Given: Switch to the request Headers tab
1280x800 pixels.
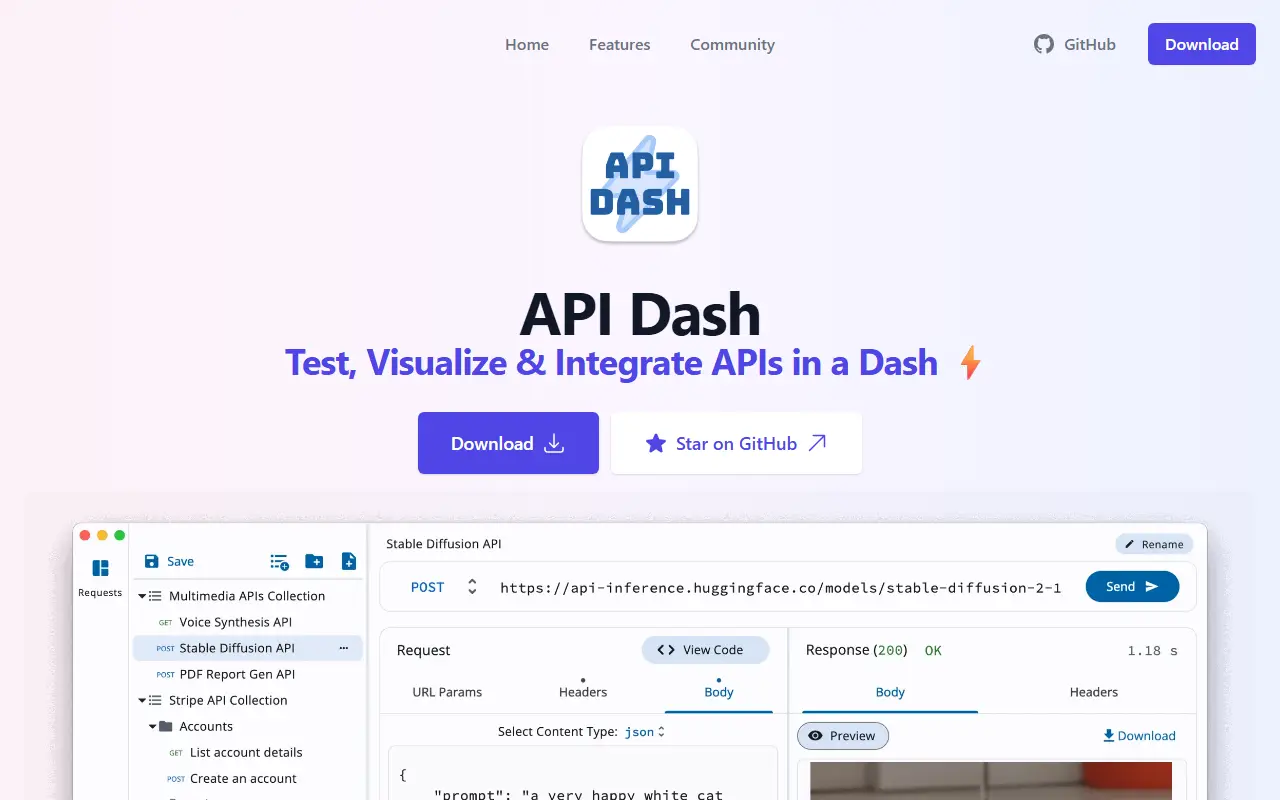Looking at the screenshot, I should [583, 692].
